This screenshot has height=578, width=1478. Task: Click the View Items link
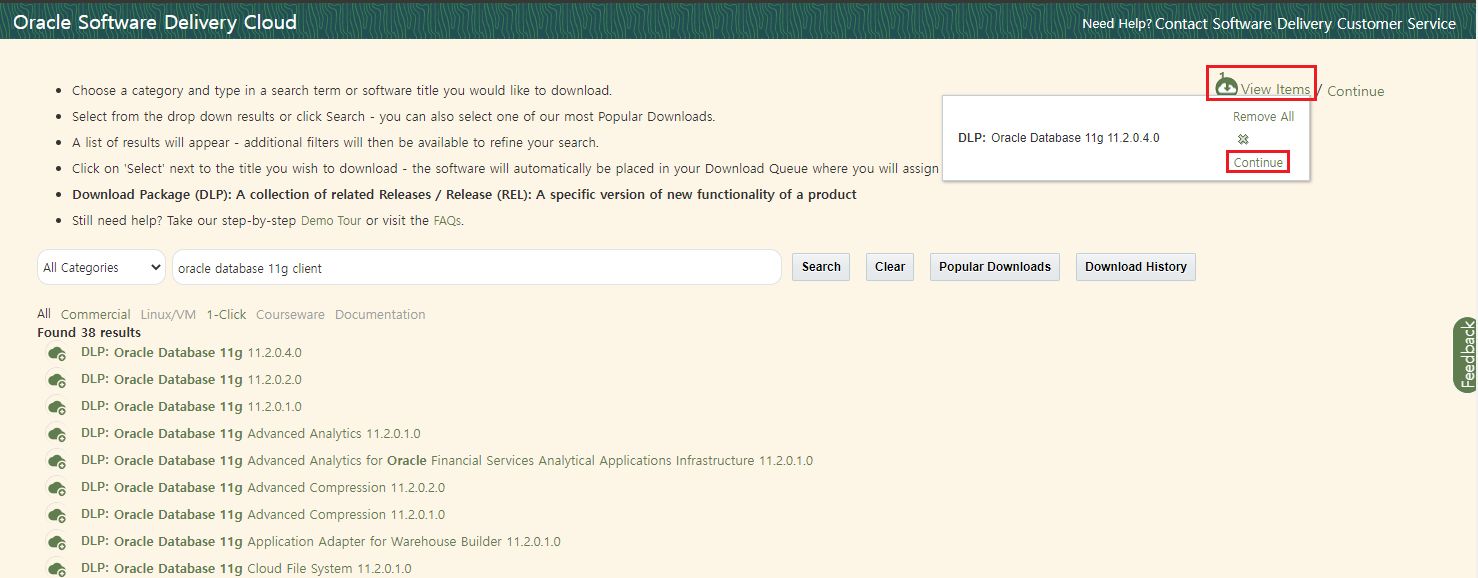pyautogui.click(x=1275, y=90)
